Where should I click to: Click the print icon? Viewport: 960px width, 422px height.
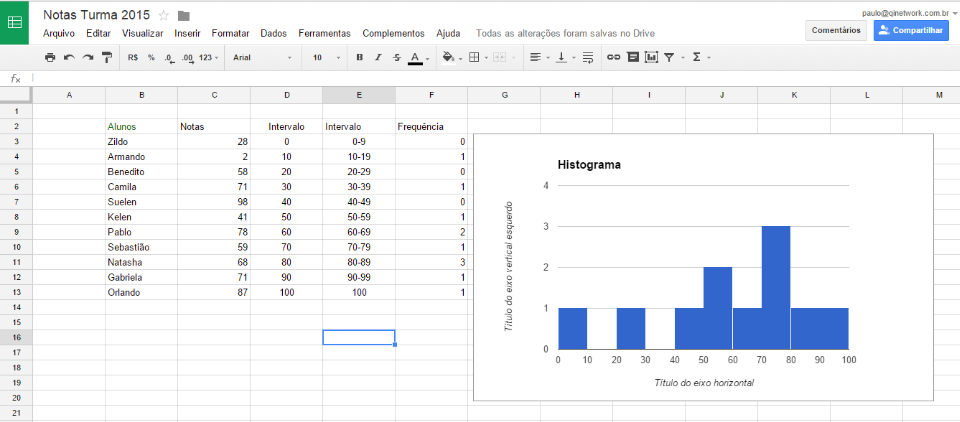point(50,57)
